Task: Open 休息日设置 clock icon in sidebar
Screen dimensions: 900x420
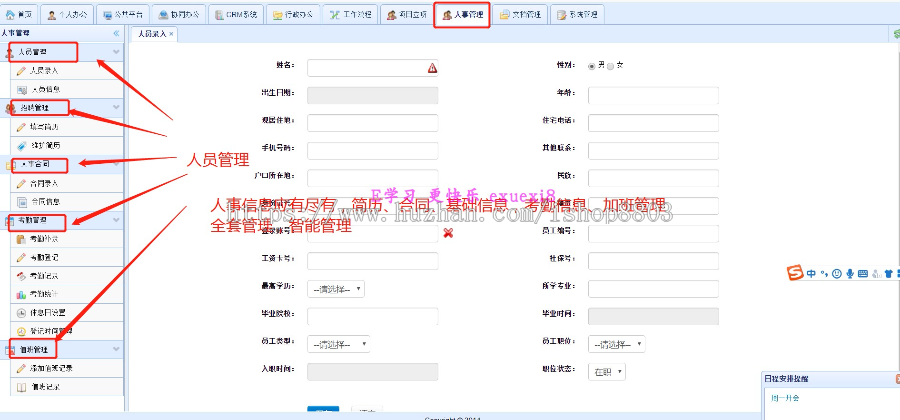Action: click(21, 312)
